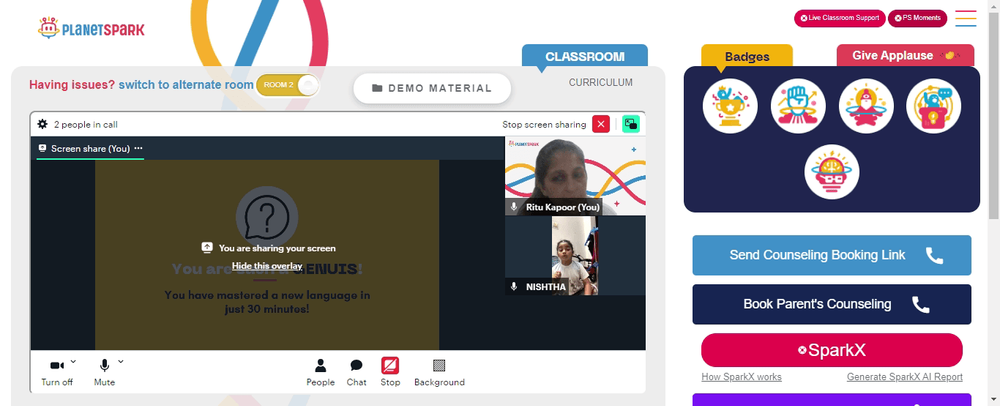This screenshot has width=1000, height=406.
Task: Award the meditating guru badge
Action: pos(866,106)
